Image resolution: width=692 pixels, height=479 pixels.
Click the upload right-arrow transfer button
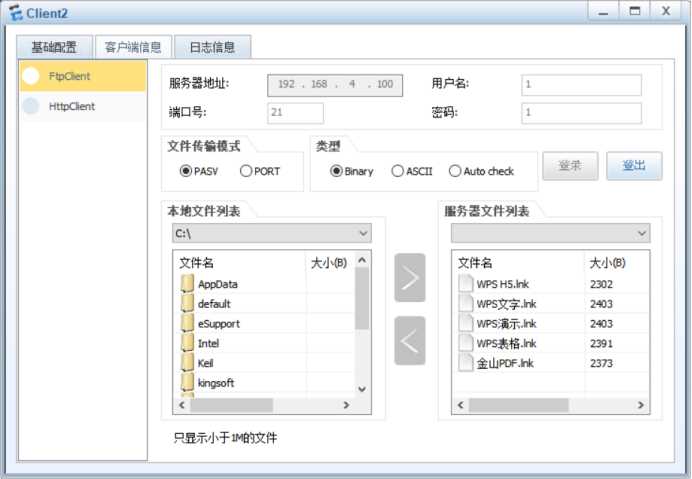pyautogui.click(x=410, y=278)
